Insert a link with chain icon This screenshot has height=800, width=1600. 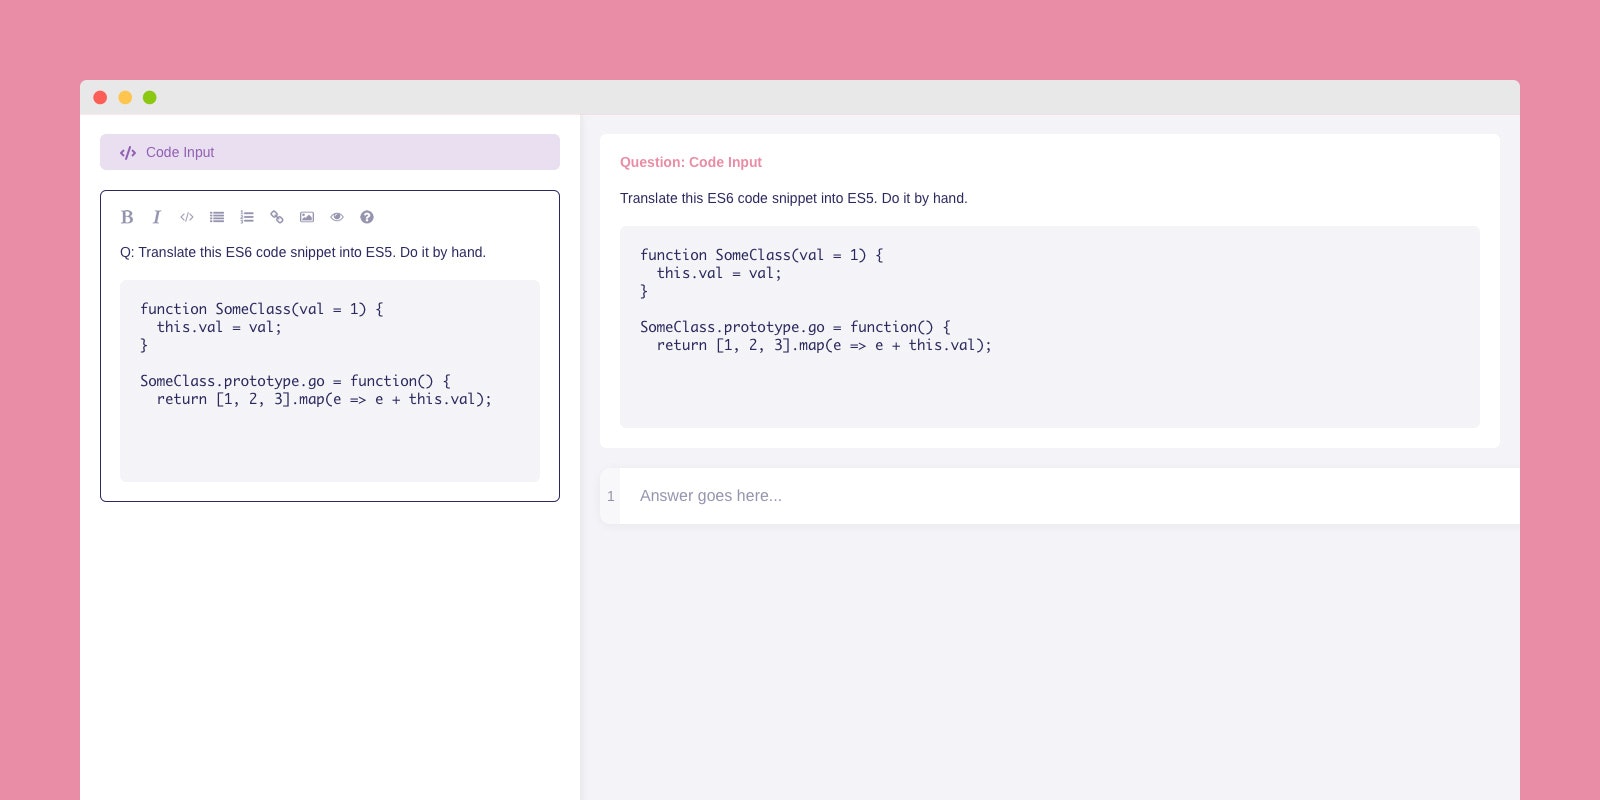coord(277,217)
